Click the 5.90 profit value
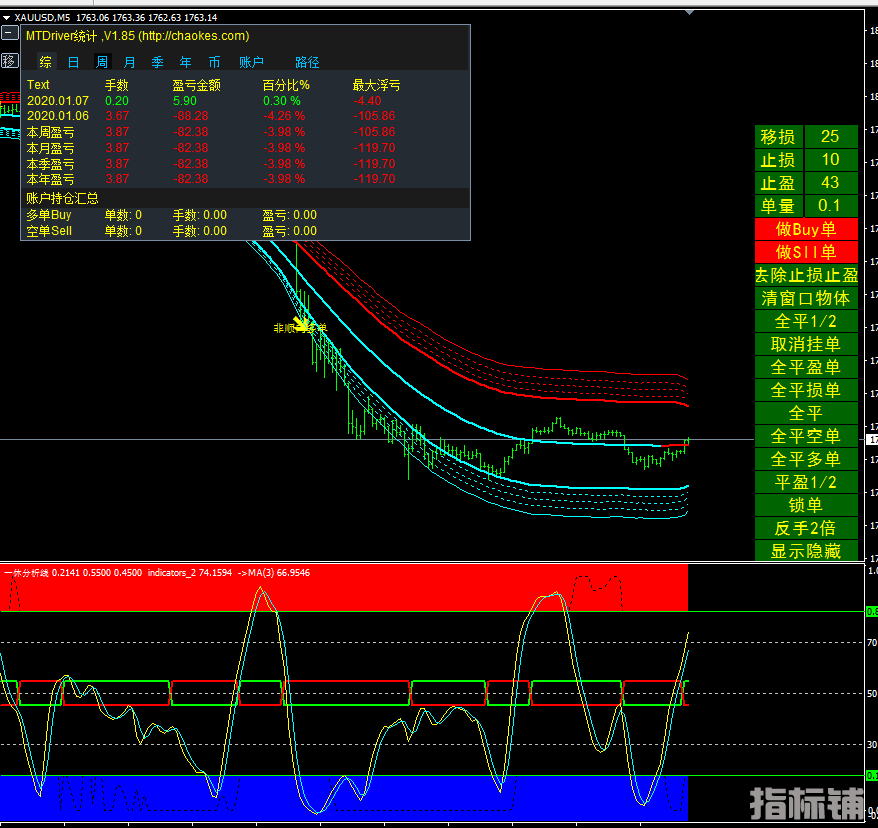Screen dimensions: 878x828 (x=184, y=101)
